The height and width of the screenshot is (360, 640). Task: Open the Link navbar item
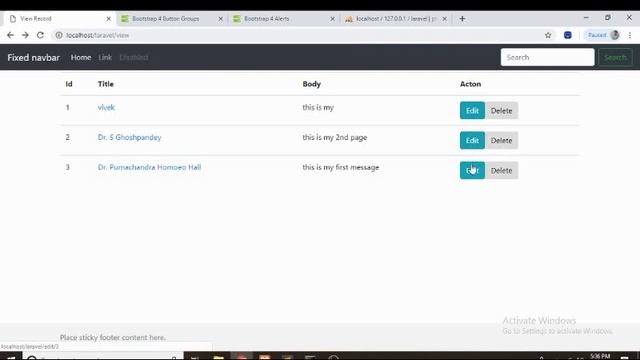tap(105, 58)
